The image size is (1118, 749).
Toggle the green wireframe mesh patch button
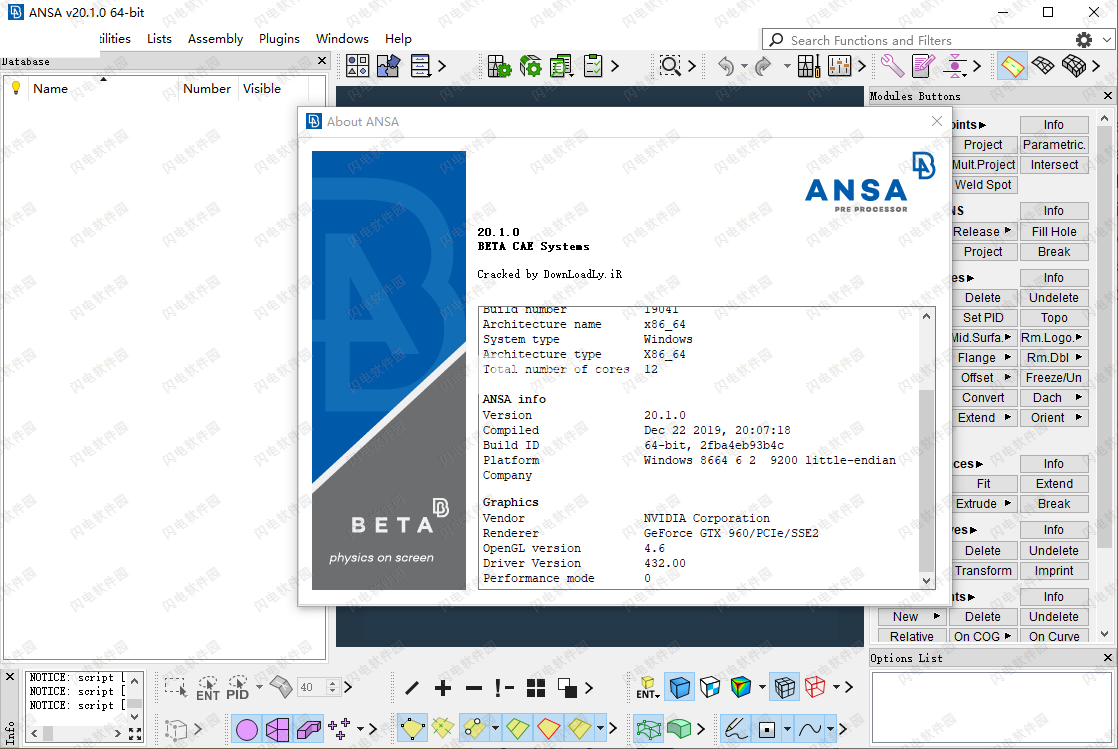coord(648,729)
